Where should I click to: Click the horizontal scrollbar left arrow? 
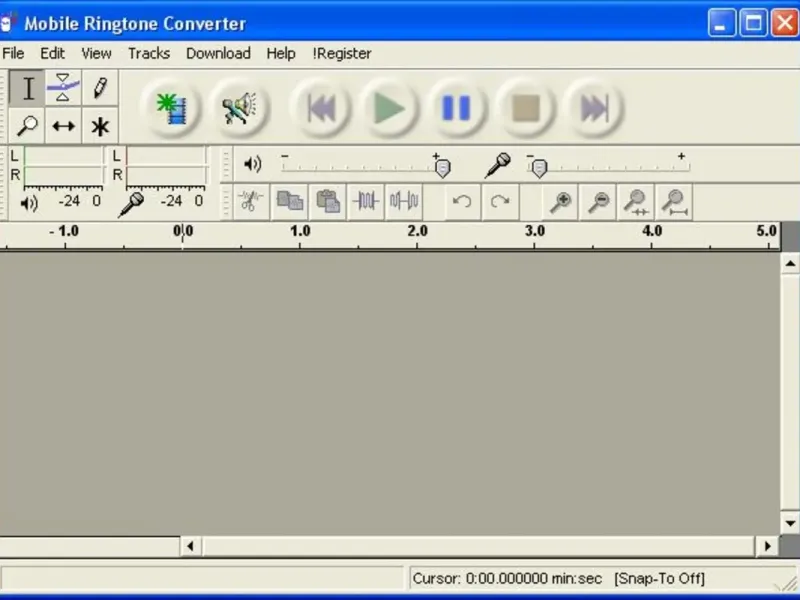(191, 546)
